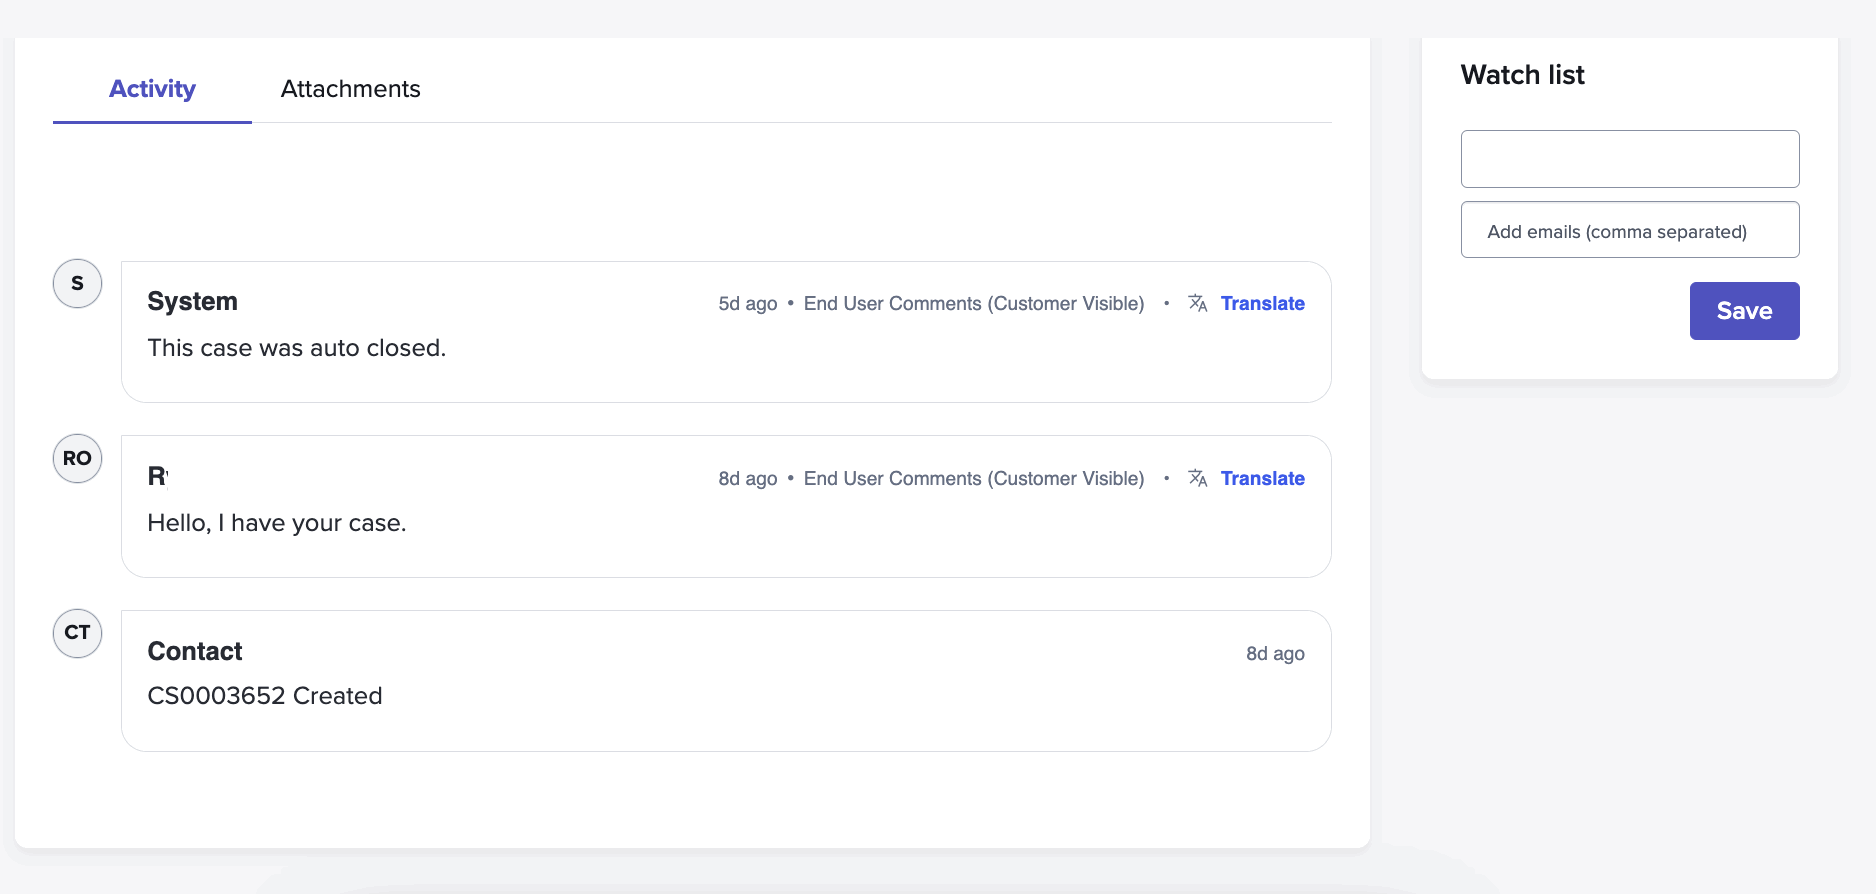1876x894 pixels.
Task: Click translate icon on System comment
Action: pos(1197,303)
